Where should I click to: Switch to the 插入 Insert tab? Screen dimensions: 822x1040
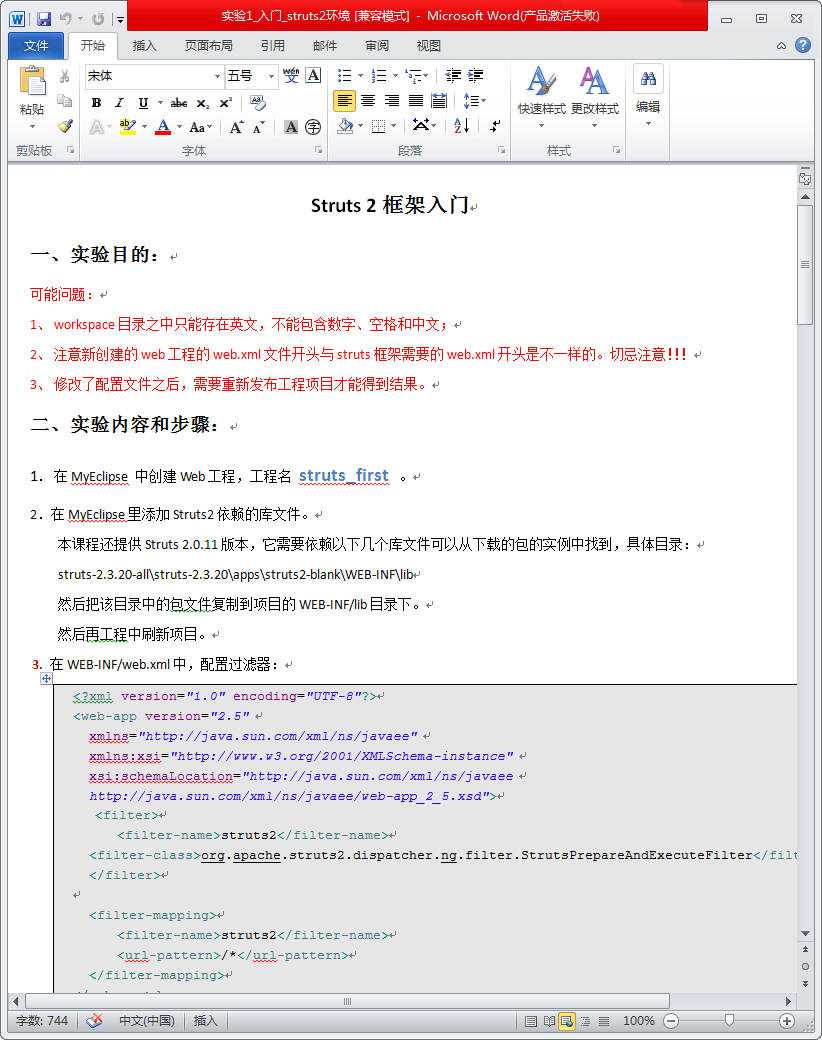pos(144,45)
